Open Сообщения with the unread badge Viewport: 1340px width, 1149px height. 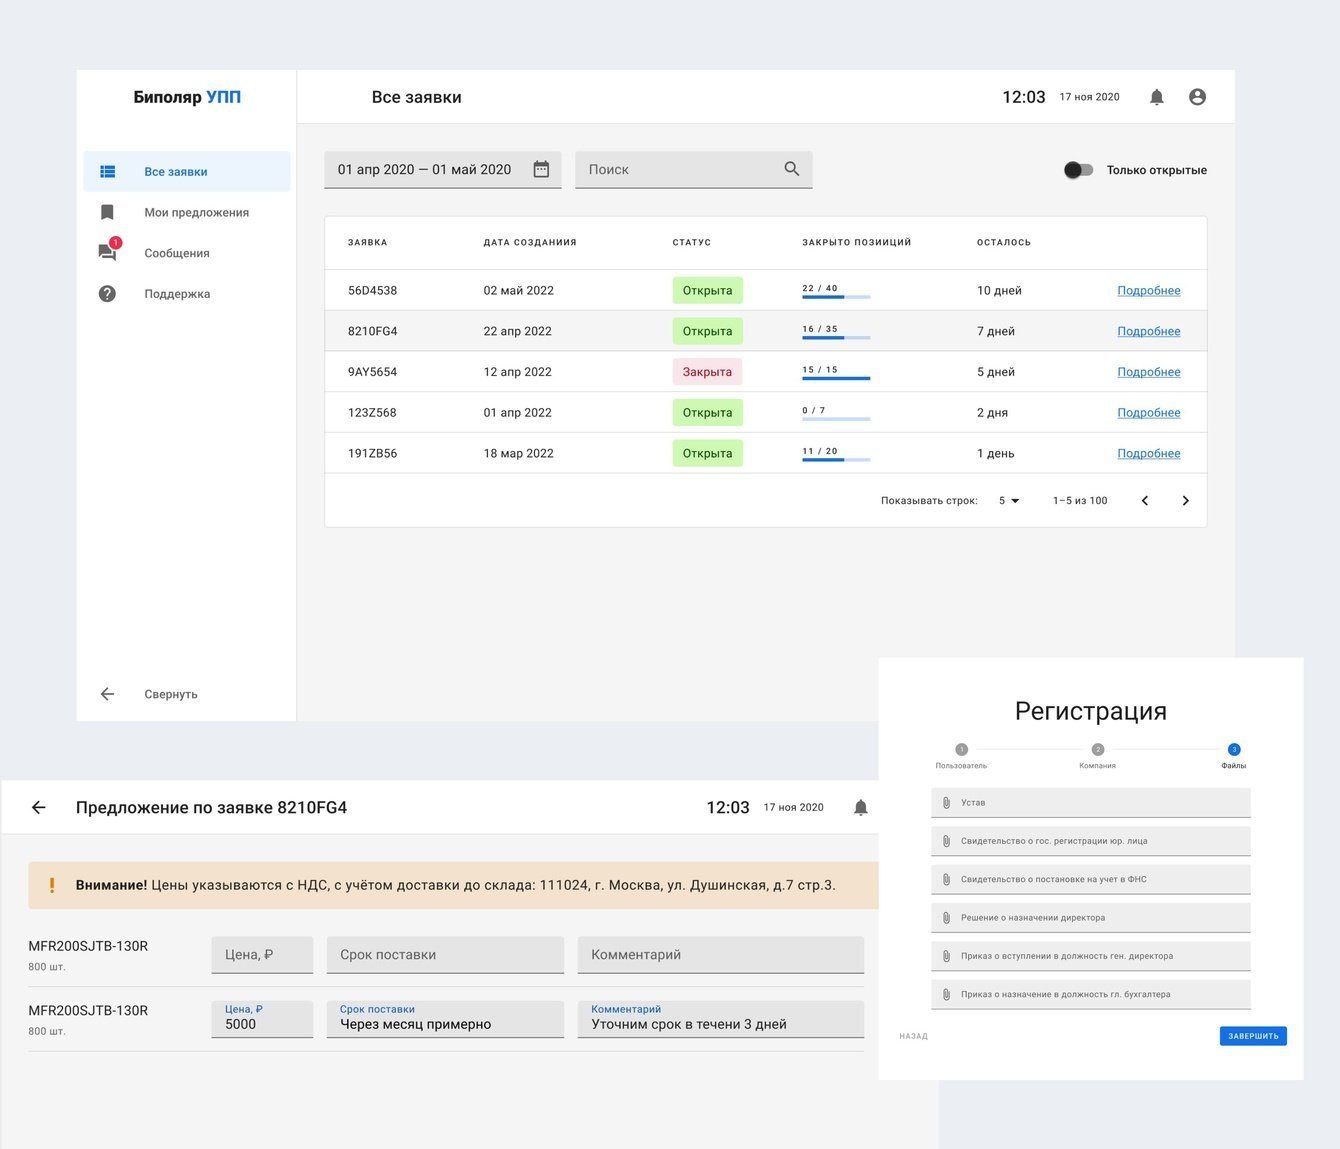176,253
